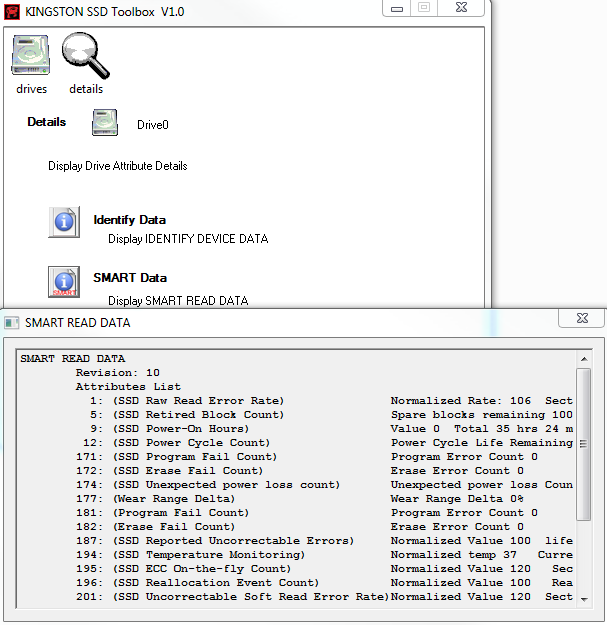Close the SMART READ DATA window

click(582, 318)
